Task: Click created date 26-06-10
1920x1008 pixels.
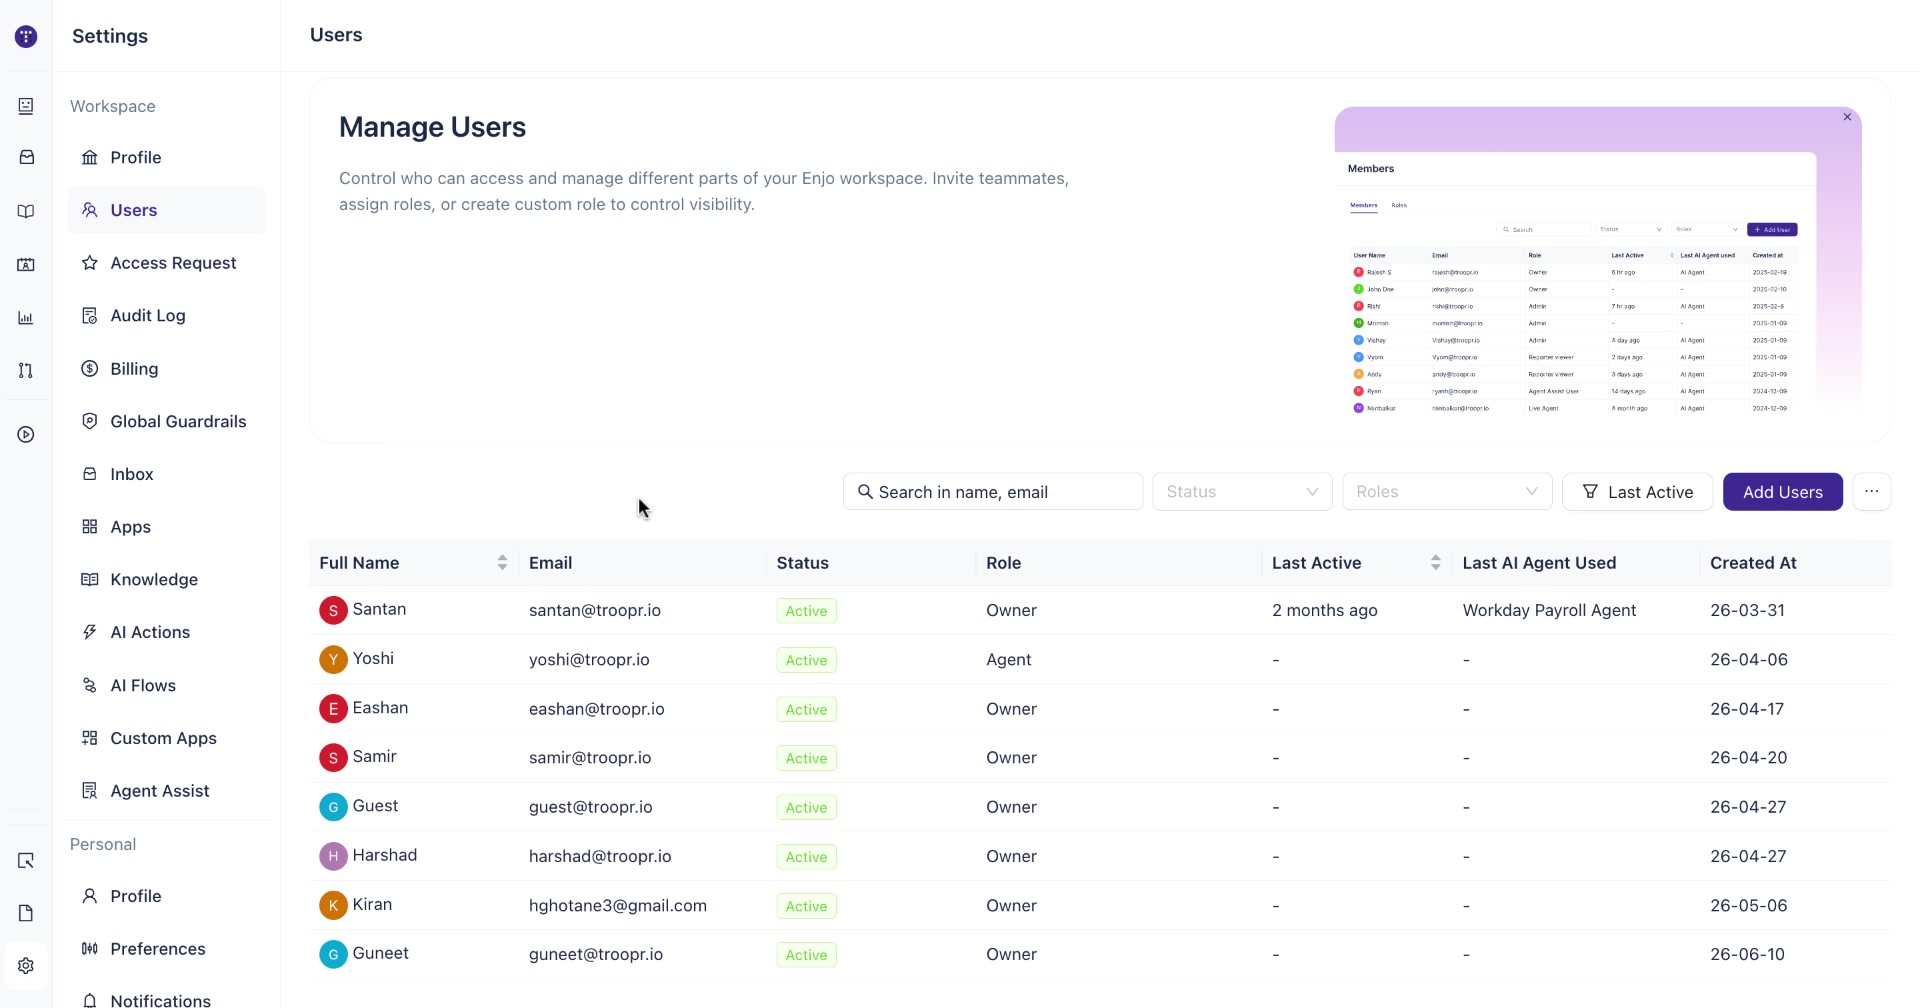Action: click(1747, 955)
